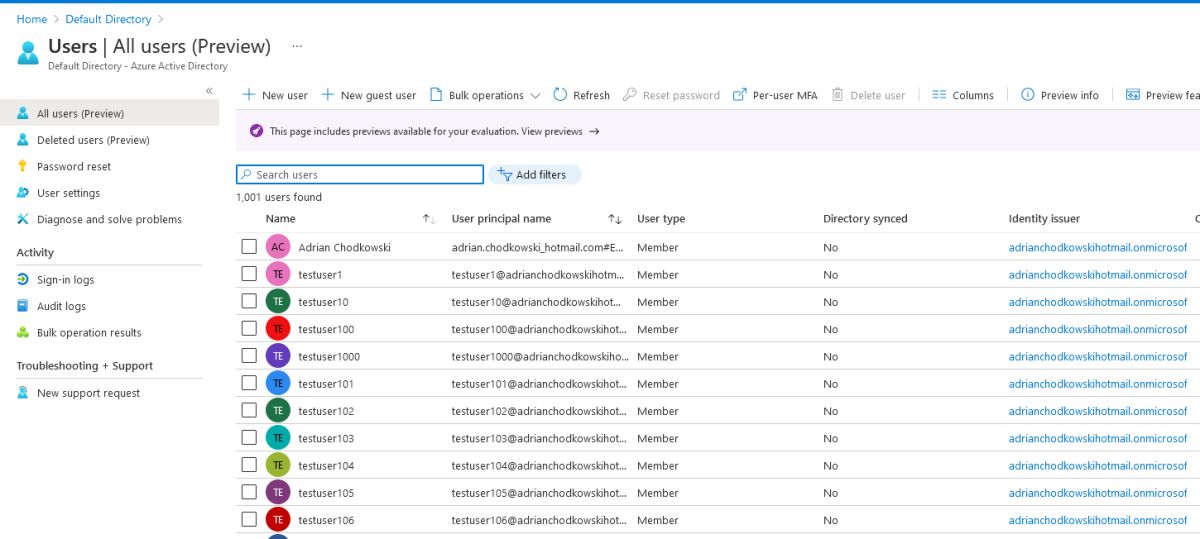Click the Users page header icon

[x=30, y=51]
